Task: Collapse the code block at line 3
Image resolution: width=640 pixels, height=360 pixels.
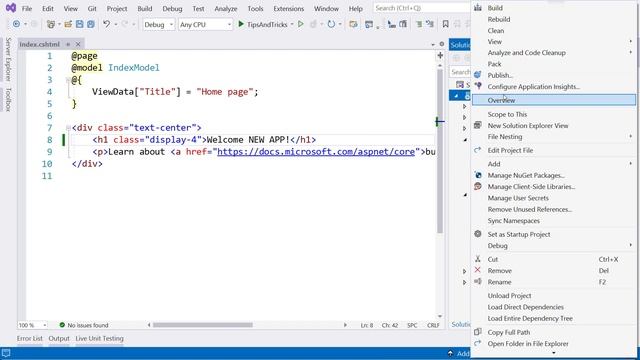Action: 68,80
